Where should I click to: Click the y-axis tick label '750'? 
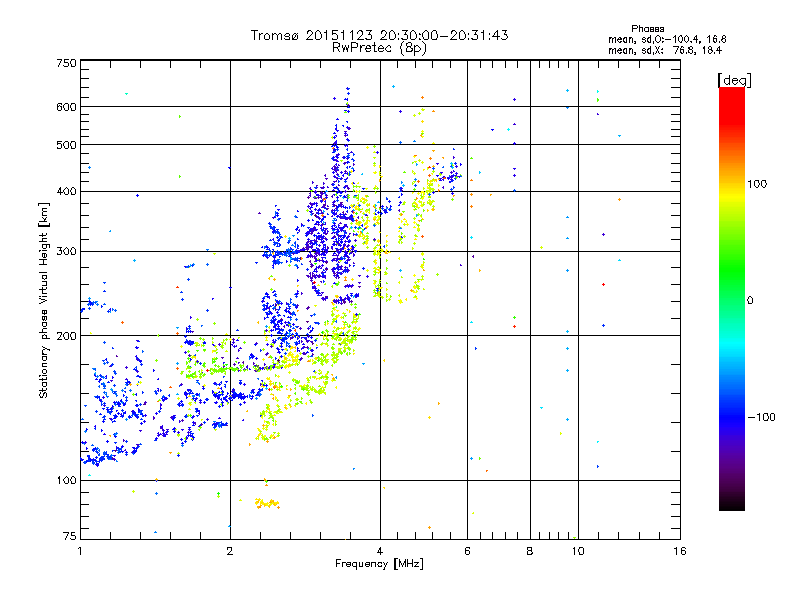66,63
